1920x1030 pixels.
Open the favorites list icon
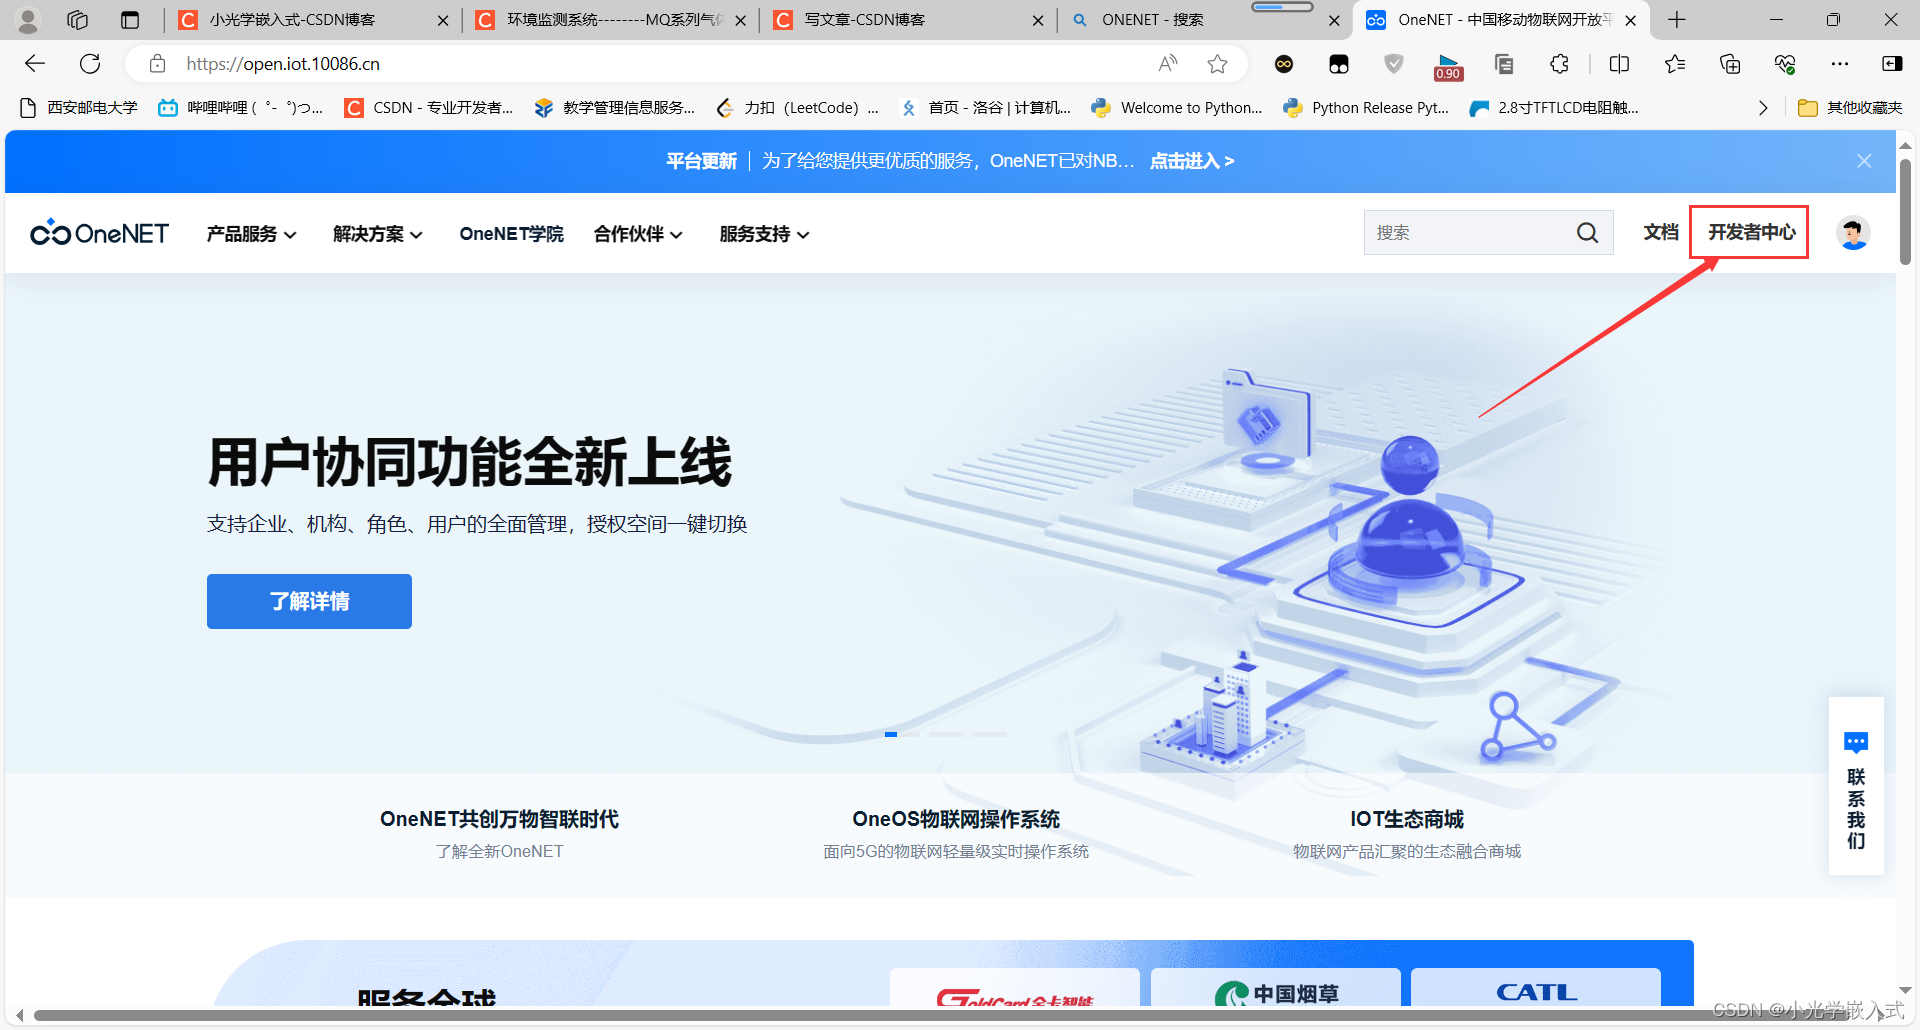1675,64
